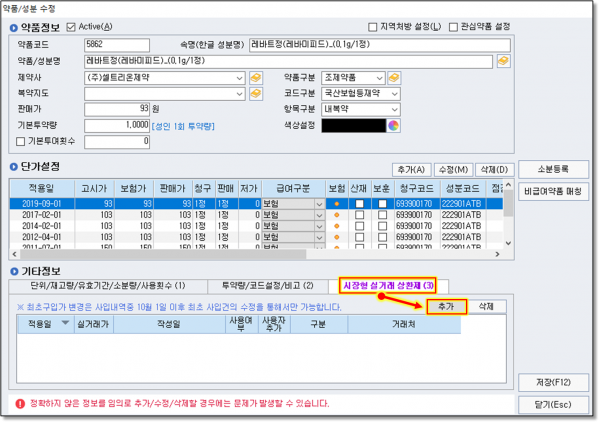Switch to 단위/재고량/유효기간 tab

pyautogui.click(x=112, y=285)
